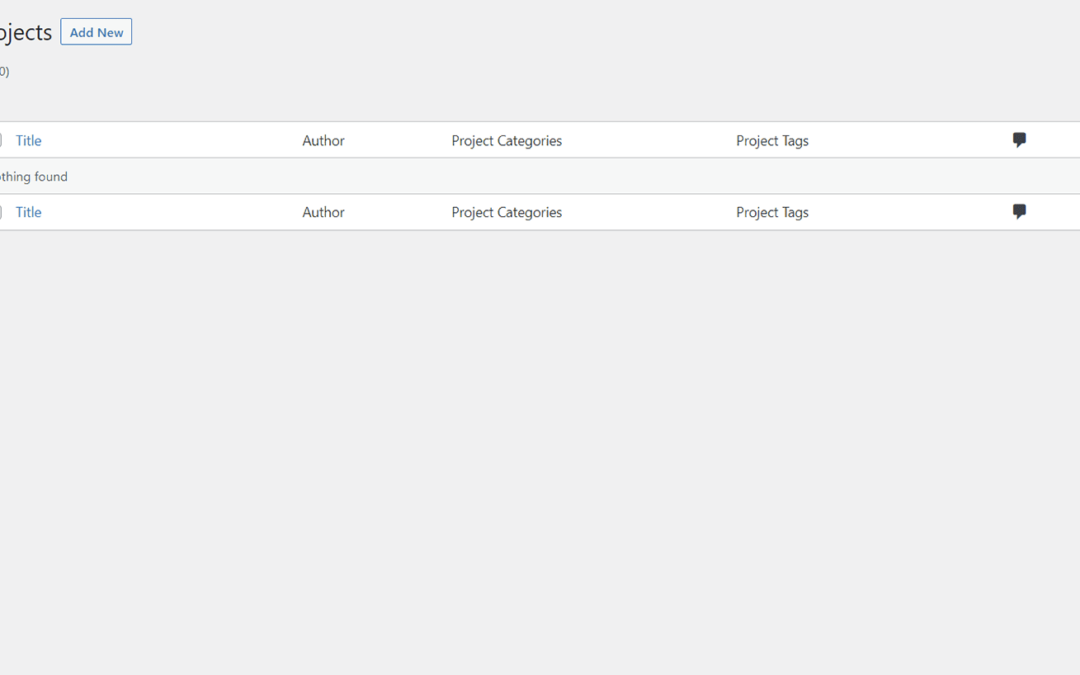Open the All (0) projects filter link

point(3,71)
